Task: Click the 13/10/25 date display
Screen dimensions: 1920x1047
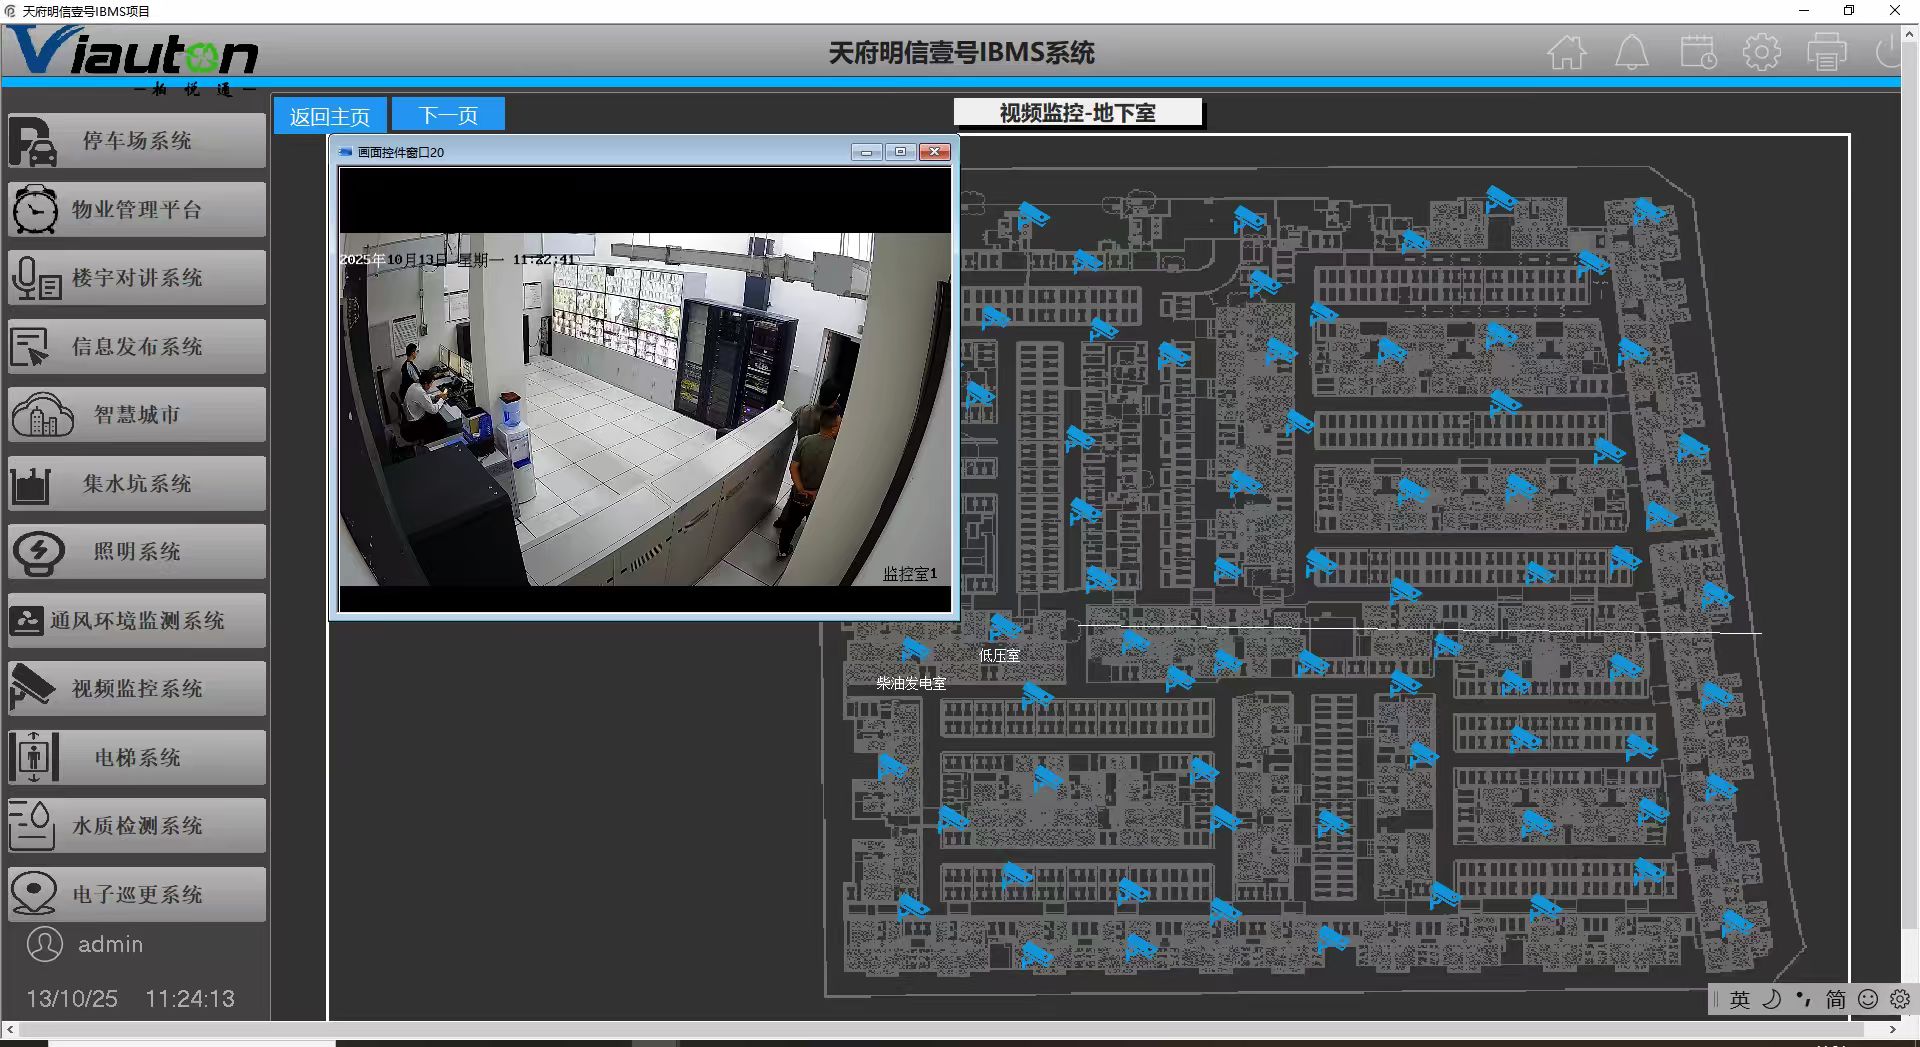Action: click(x=72, y=999)
